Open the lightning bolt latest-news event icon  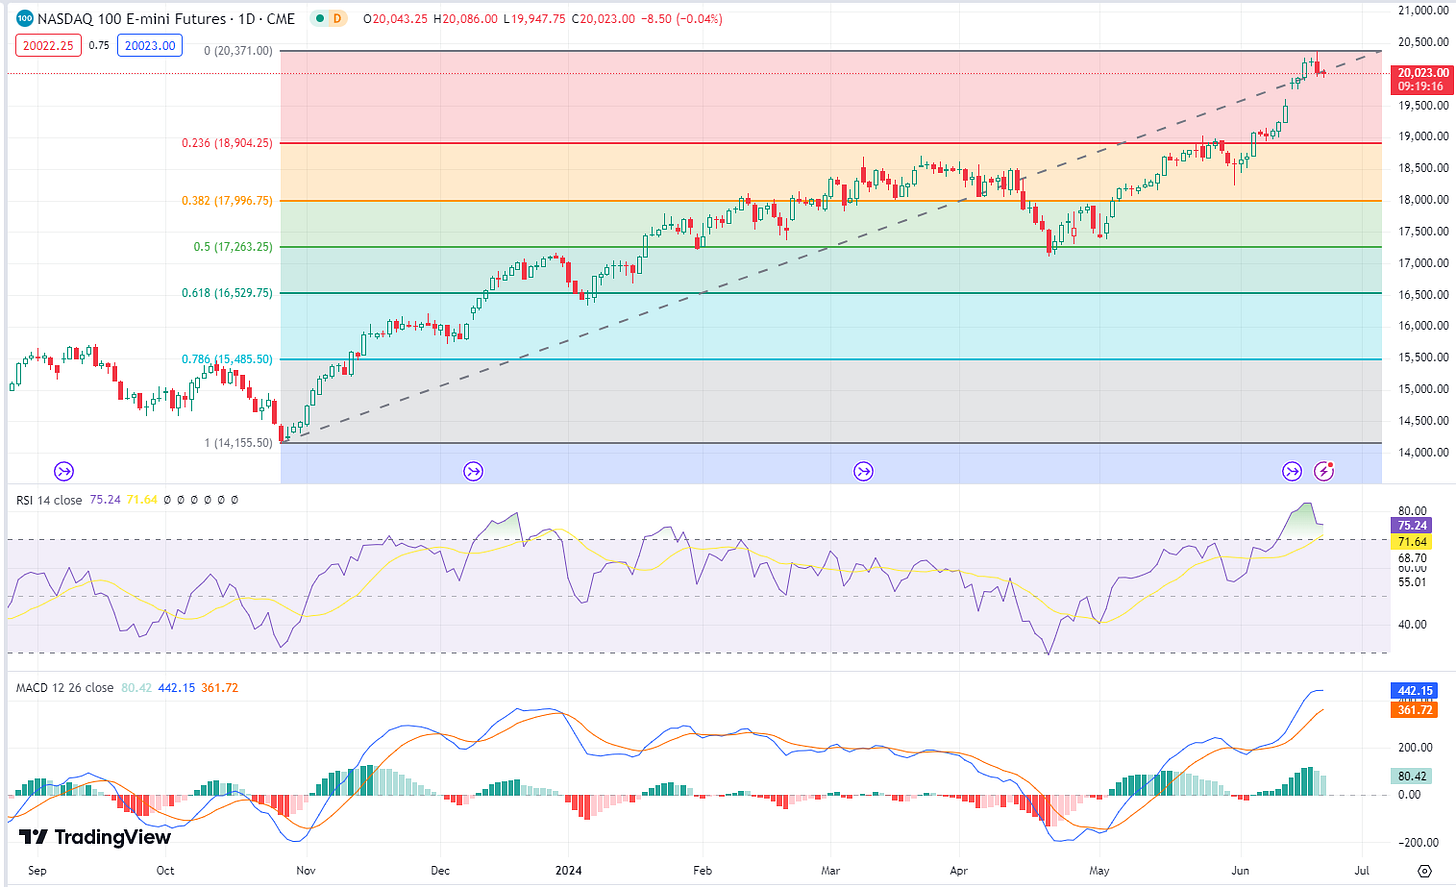[1324, 471]
